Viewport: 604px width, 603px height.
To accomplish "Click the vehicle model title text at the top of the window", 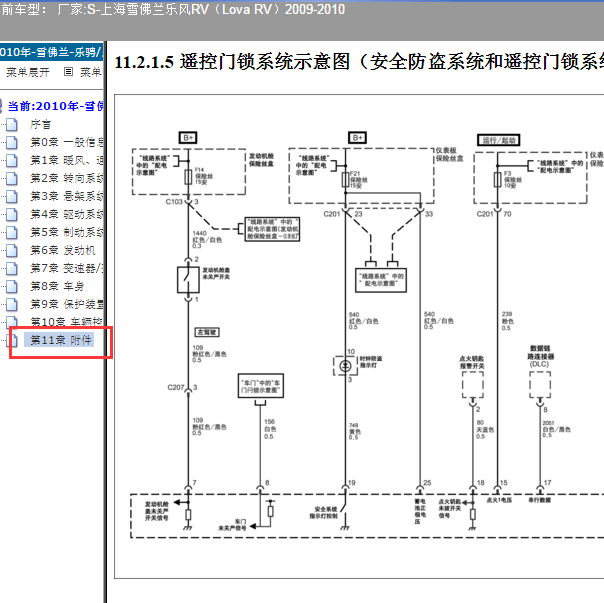I will click(x=173, y=10).
